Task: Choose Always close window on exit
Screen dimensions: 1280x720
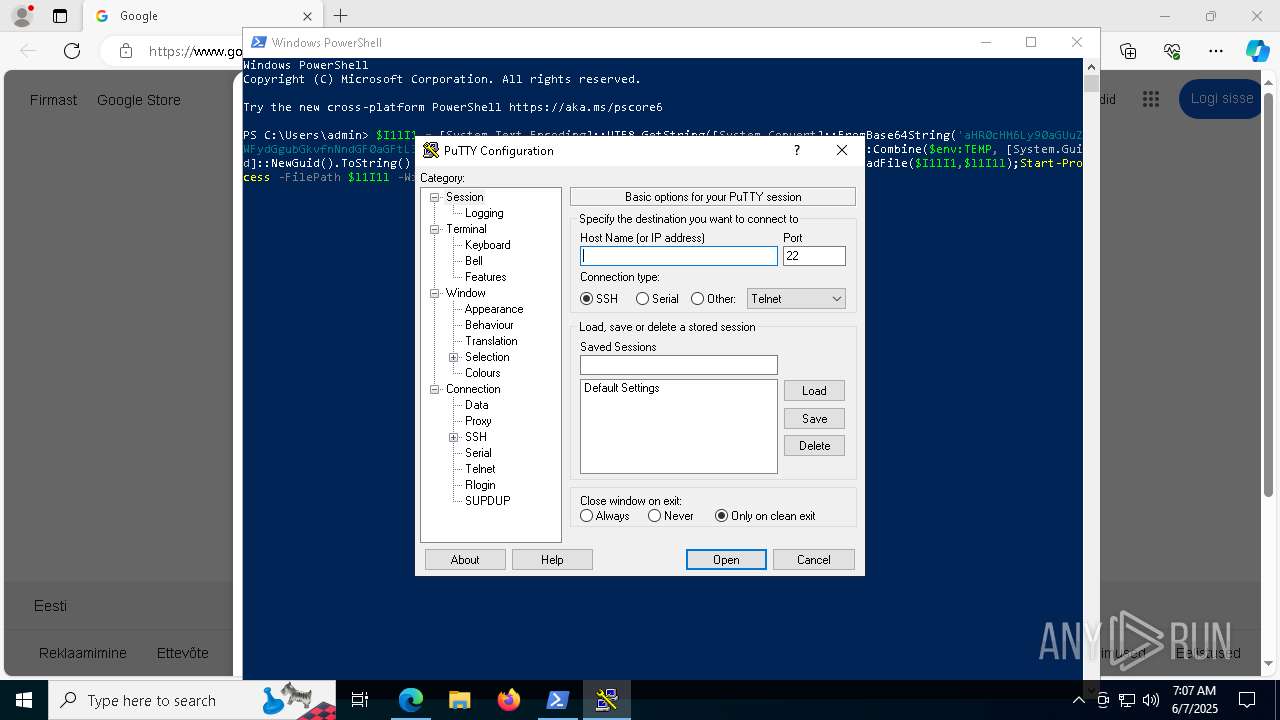Action: 587,516
